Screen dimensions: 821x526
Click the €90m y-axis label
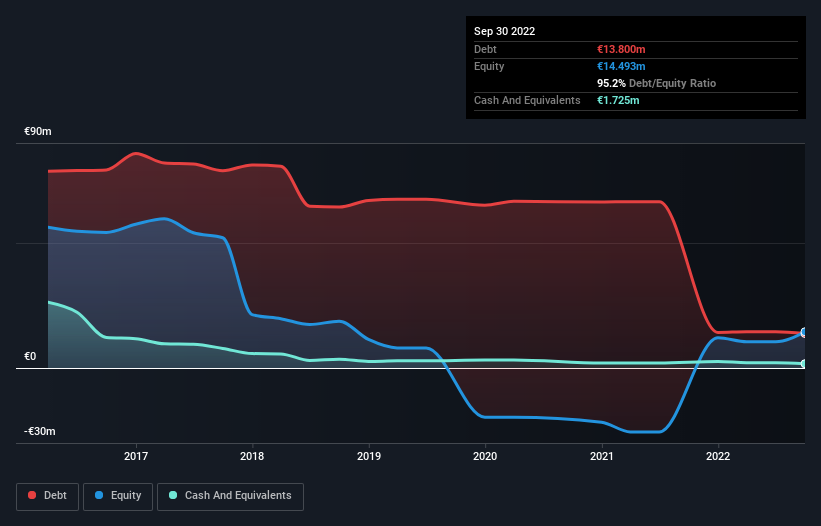(x=38, y=131)
